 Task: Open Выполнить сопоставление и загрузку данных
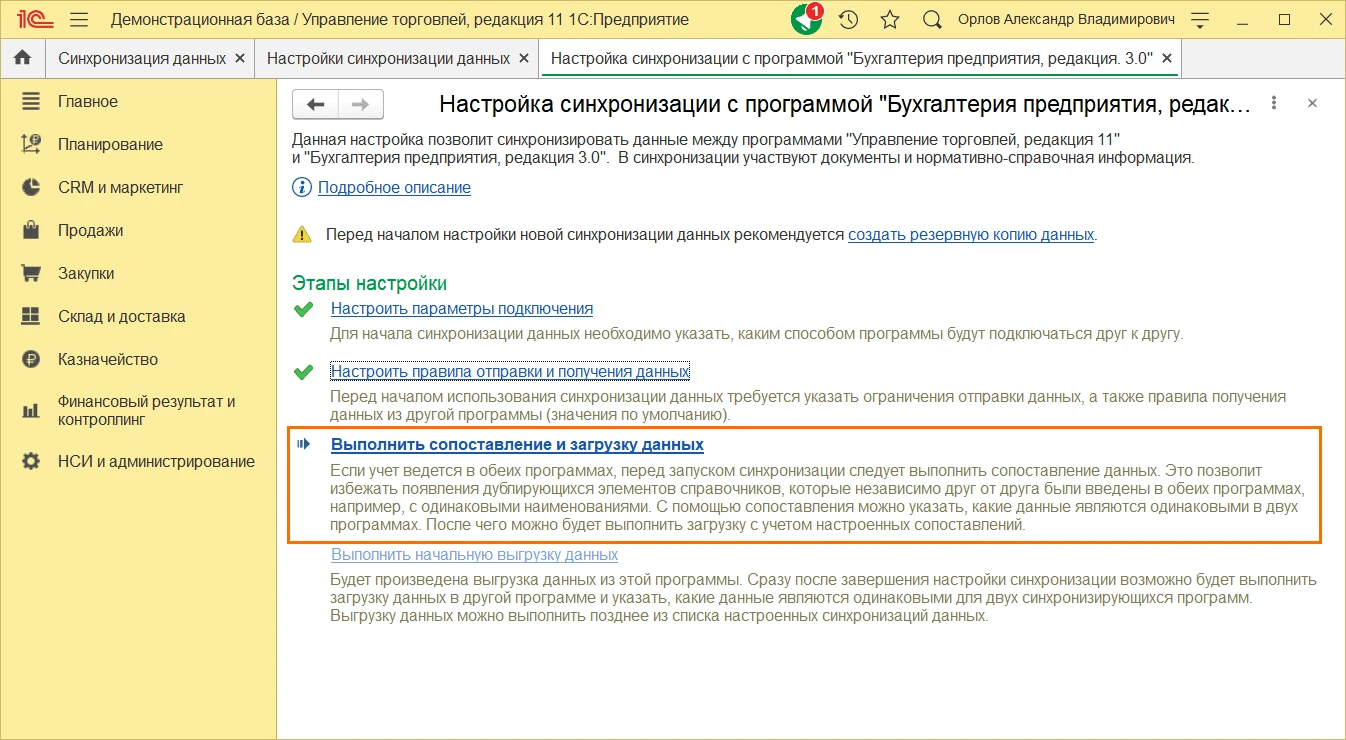pos(517,444)
